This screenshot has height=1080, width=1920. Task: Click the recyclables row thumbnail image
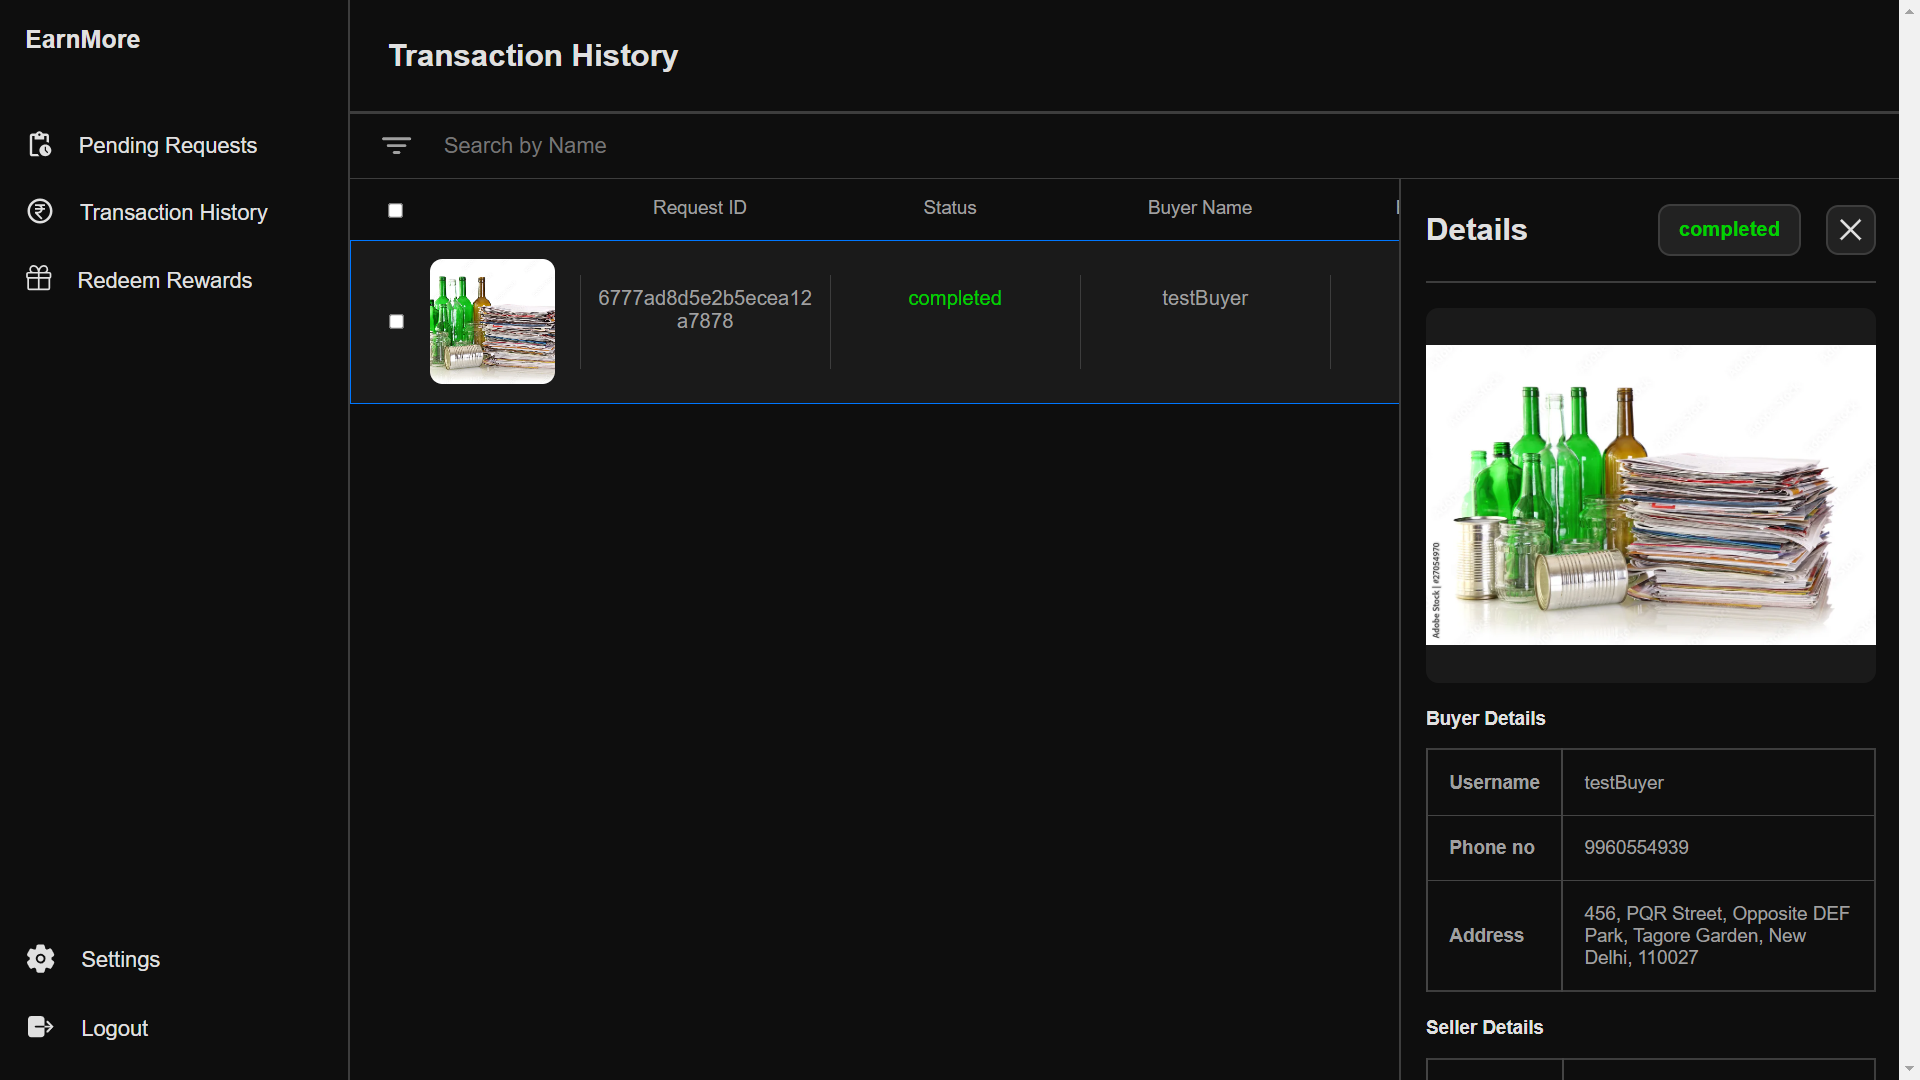492,321
